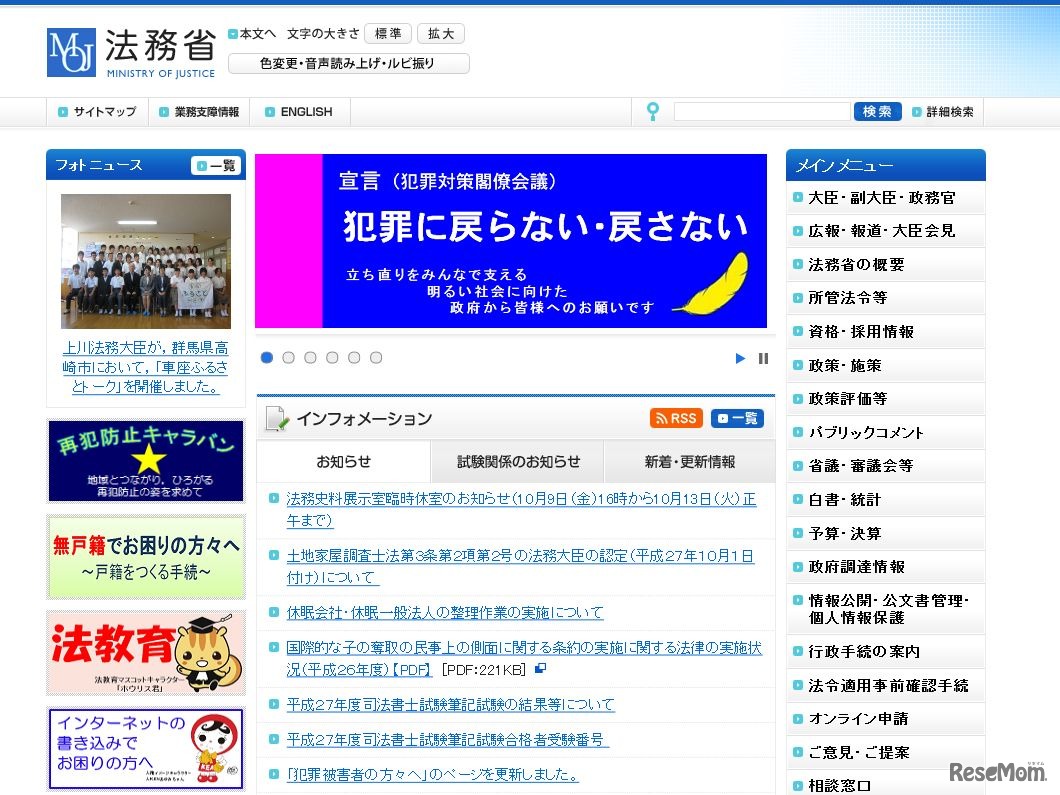Screen dimensions: 1060x795
Task: Select 標準 text size option
Action: click(387, 33)
